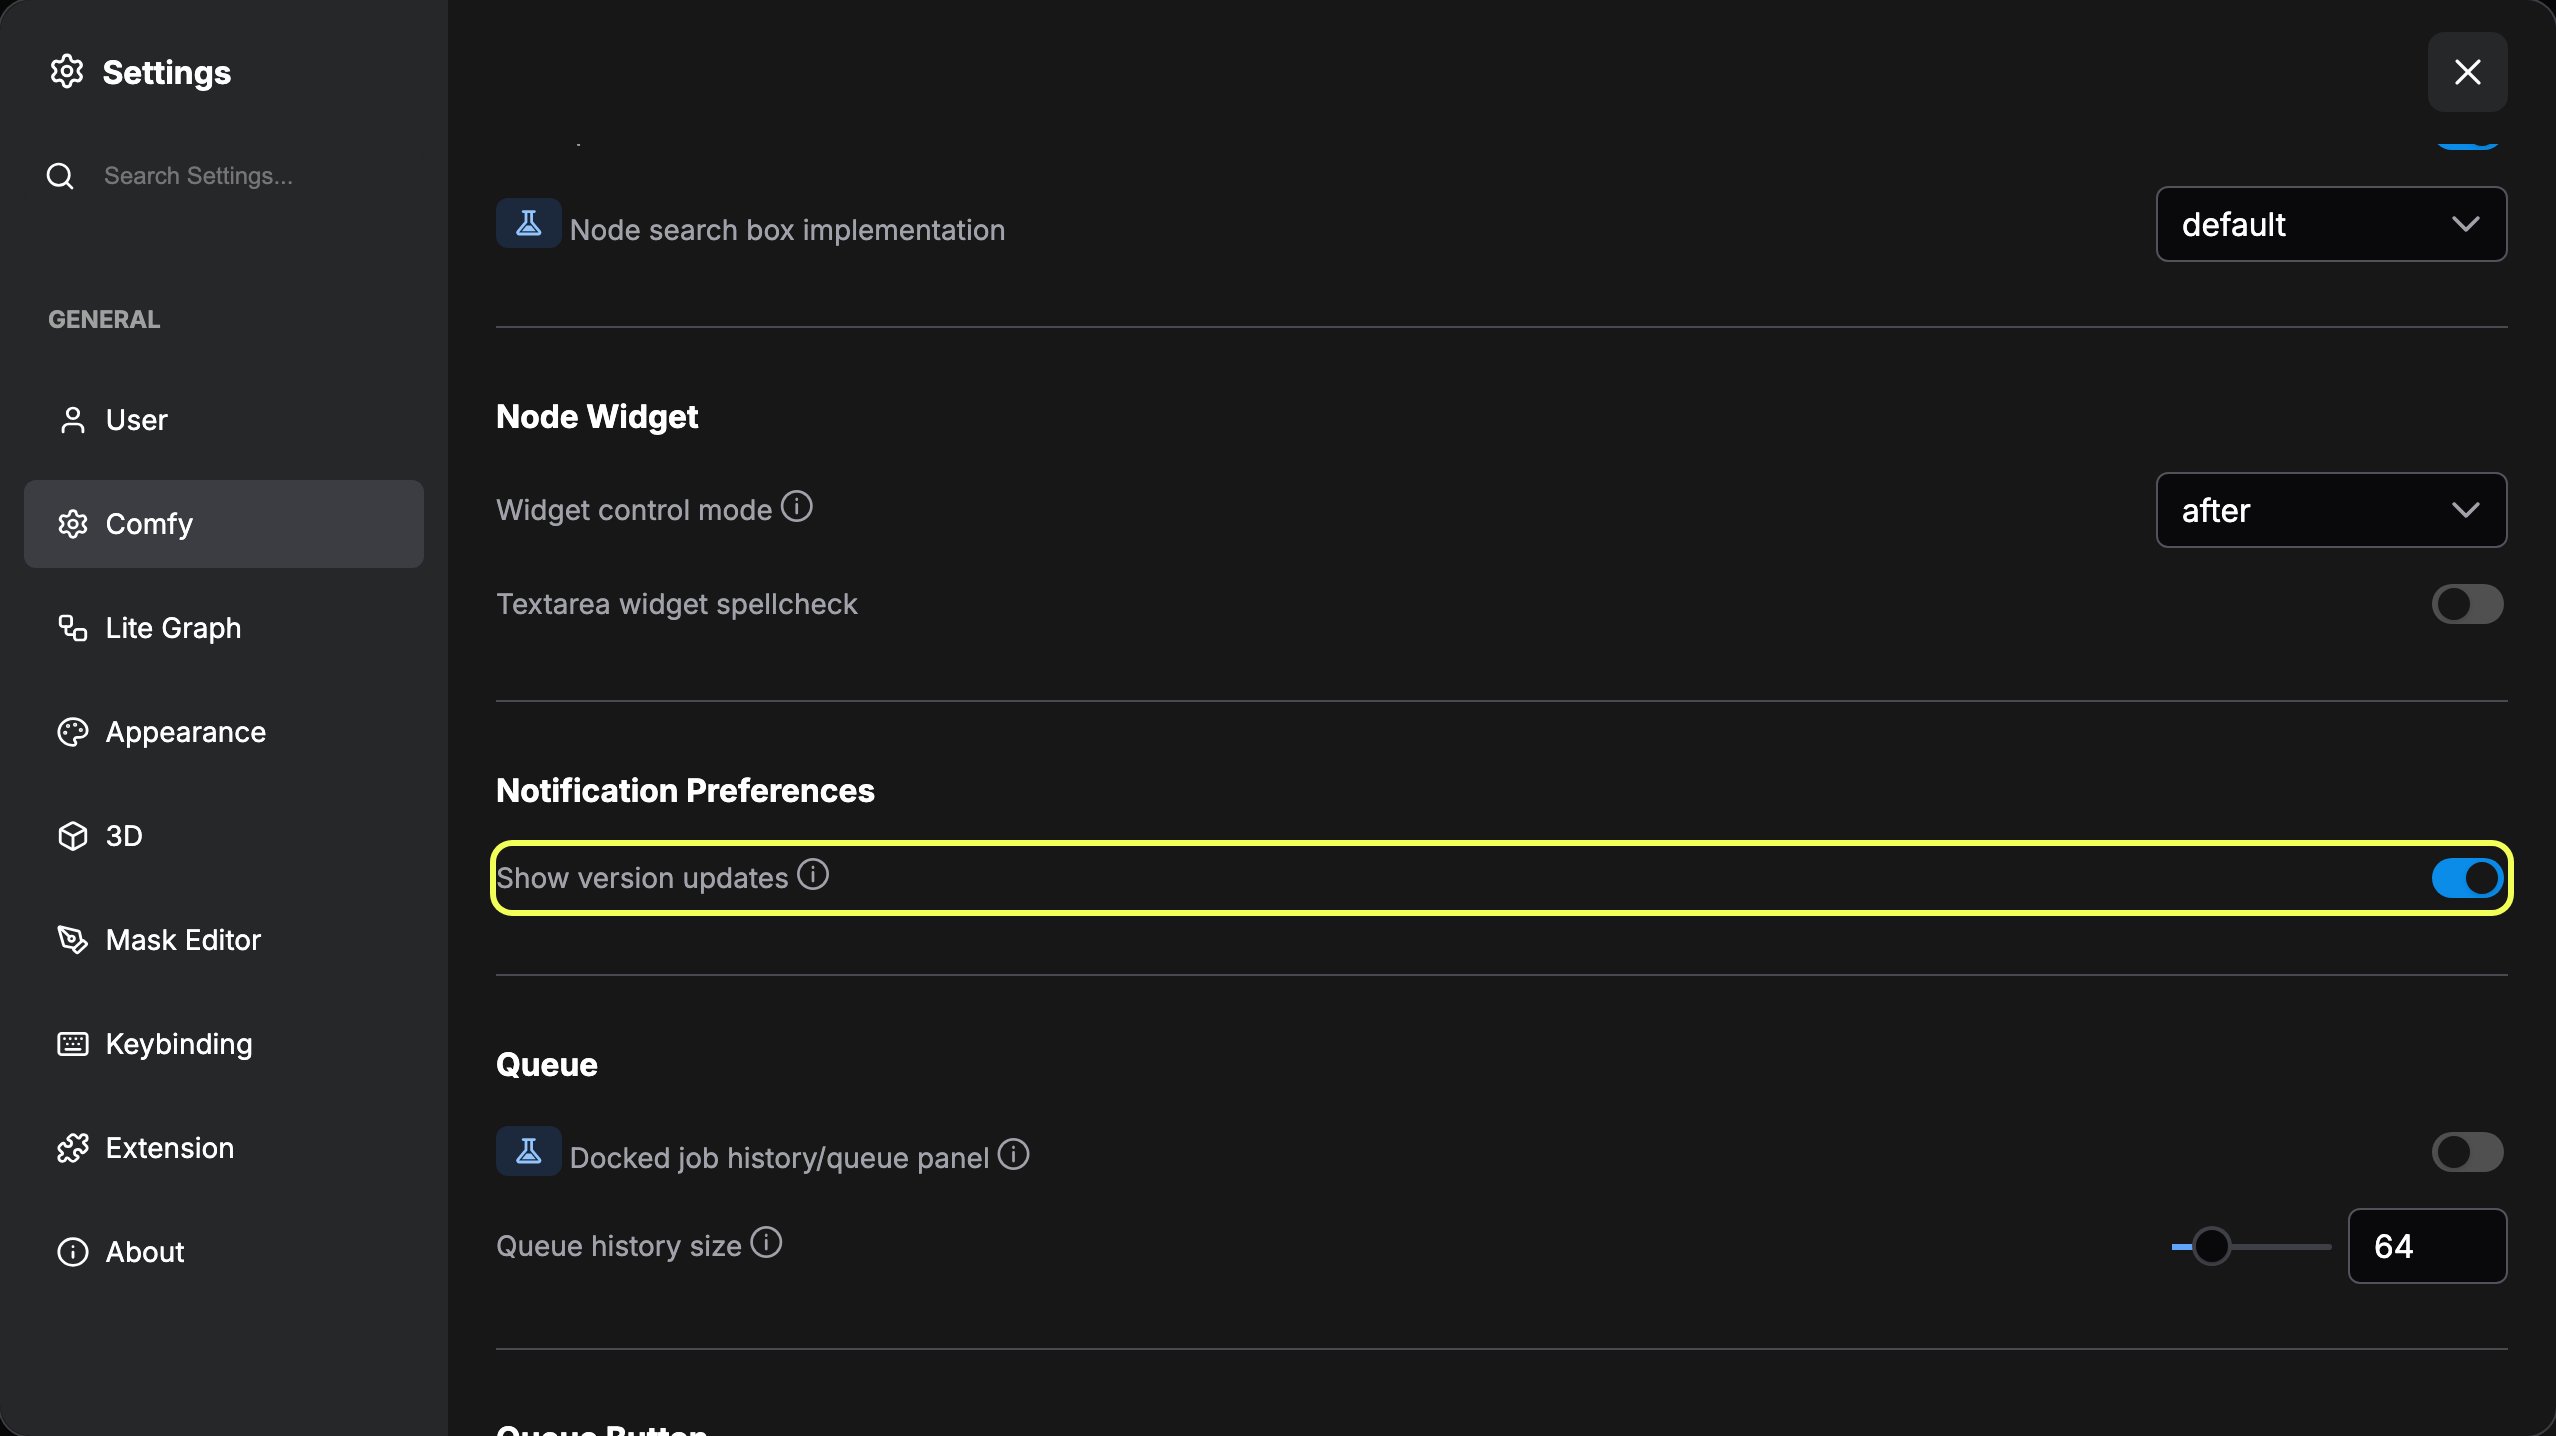
Task: Click the experimental flask icon beside Node search box
Action: click(x=529, y=223)
